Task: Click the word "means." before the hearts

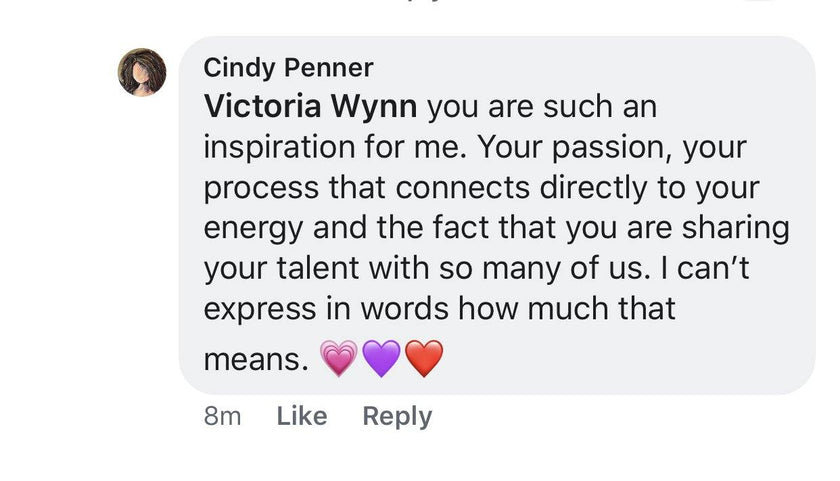Action: pyautogui.click(x=255, y=360)
